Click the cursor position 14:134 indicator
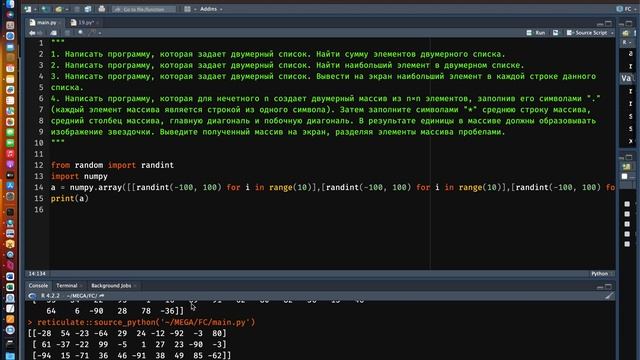640x360 pixels. tap(37, 273)
